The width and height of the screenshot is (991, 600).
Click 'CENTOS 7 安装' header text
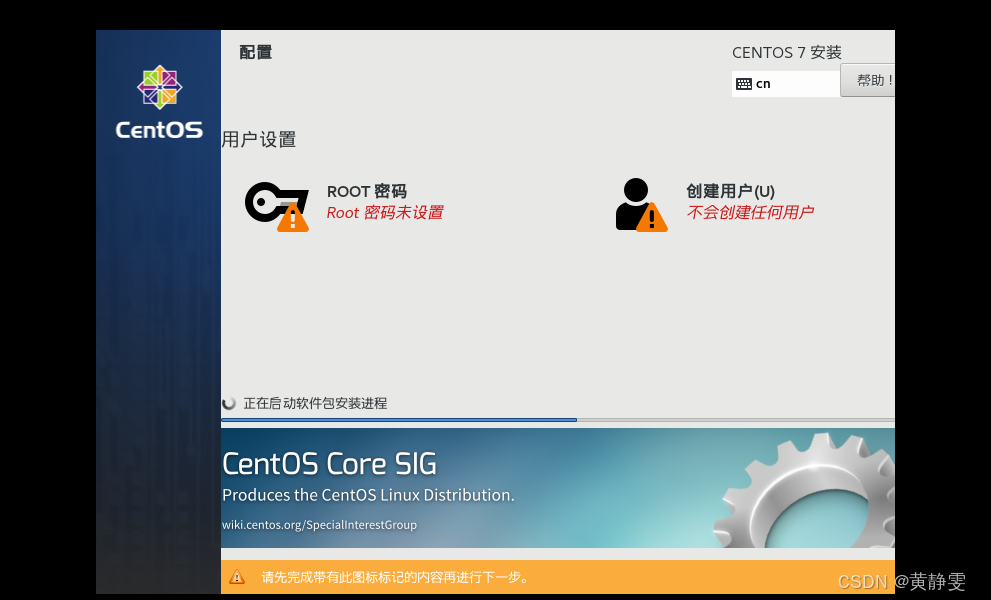(787, 52)
